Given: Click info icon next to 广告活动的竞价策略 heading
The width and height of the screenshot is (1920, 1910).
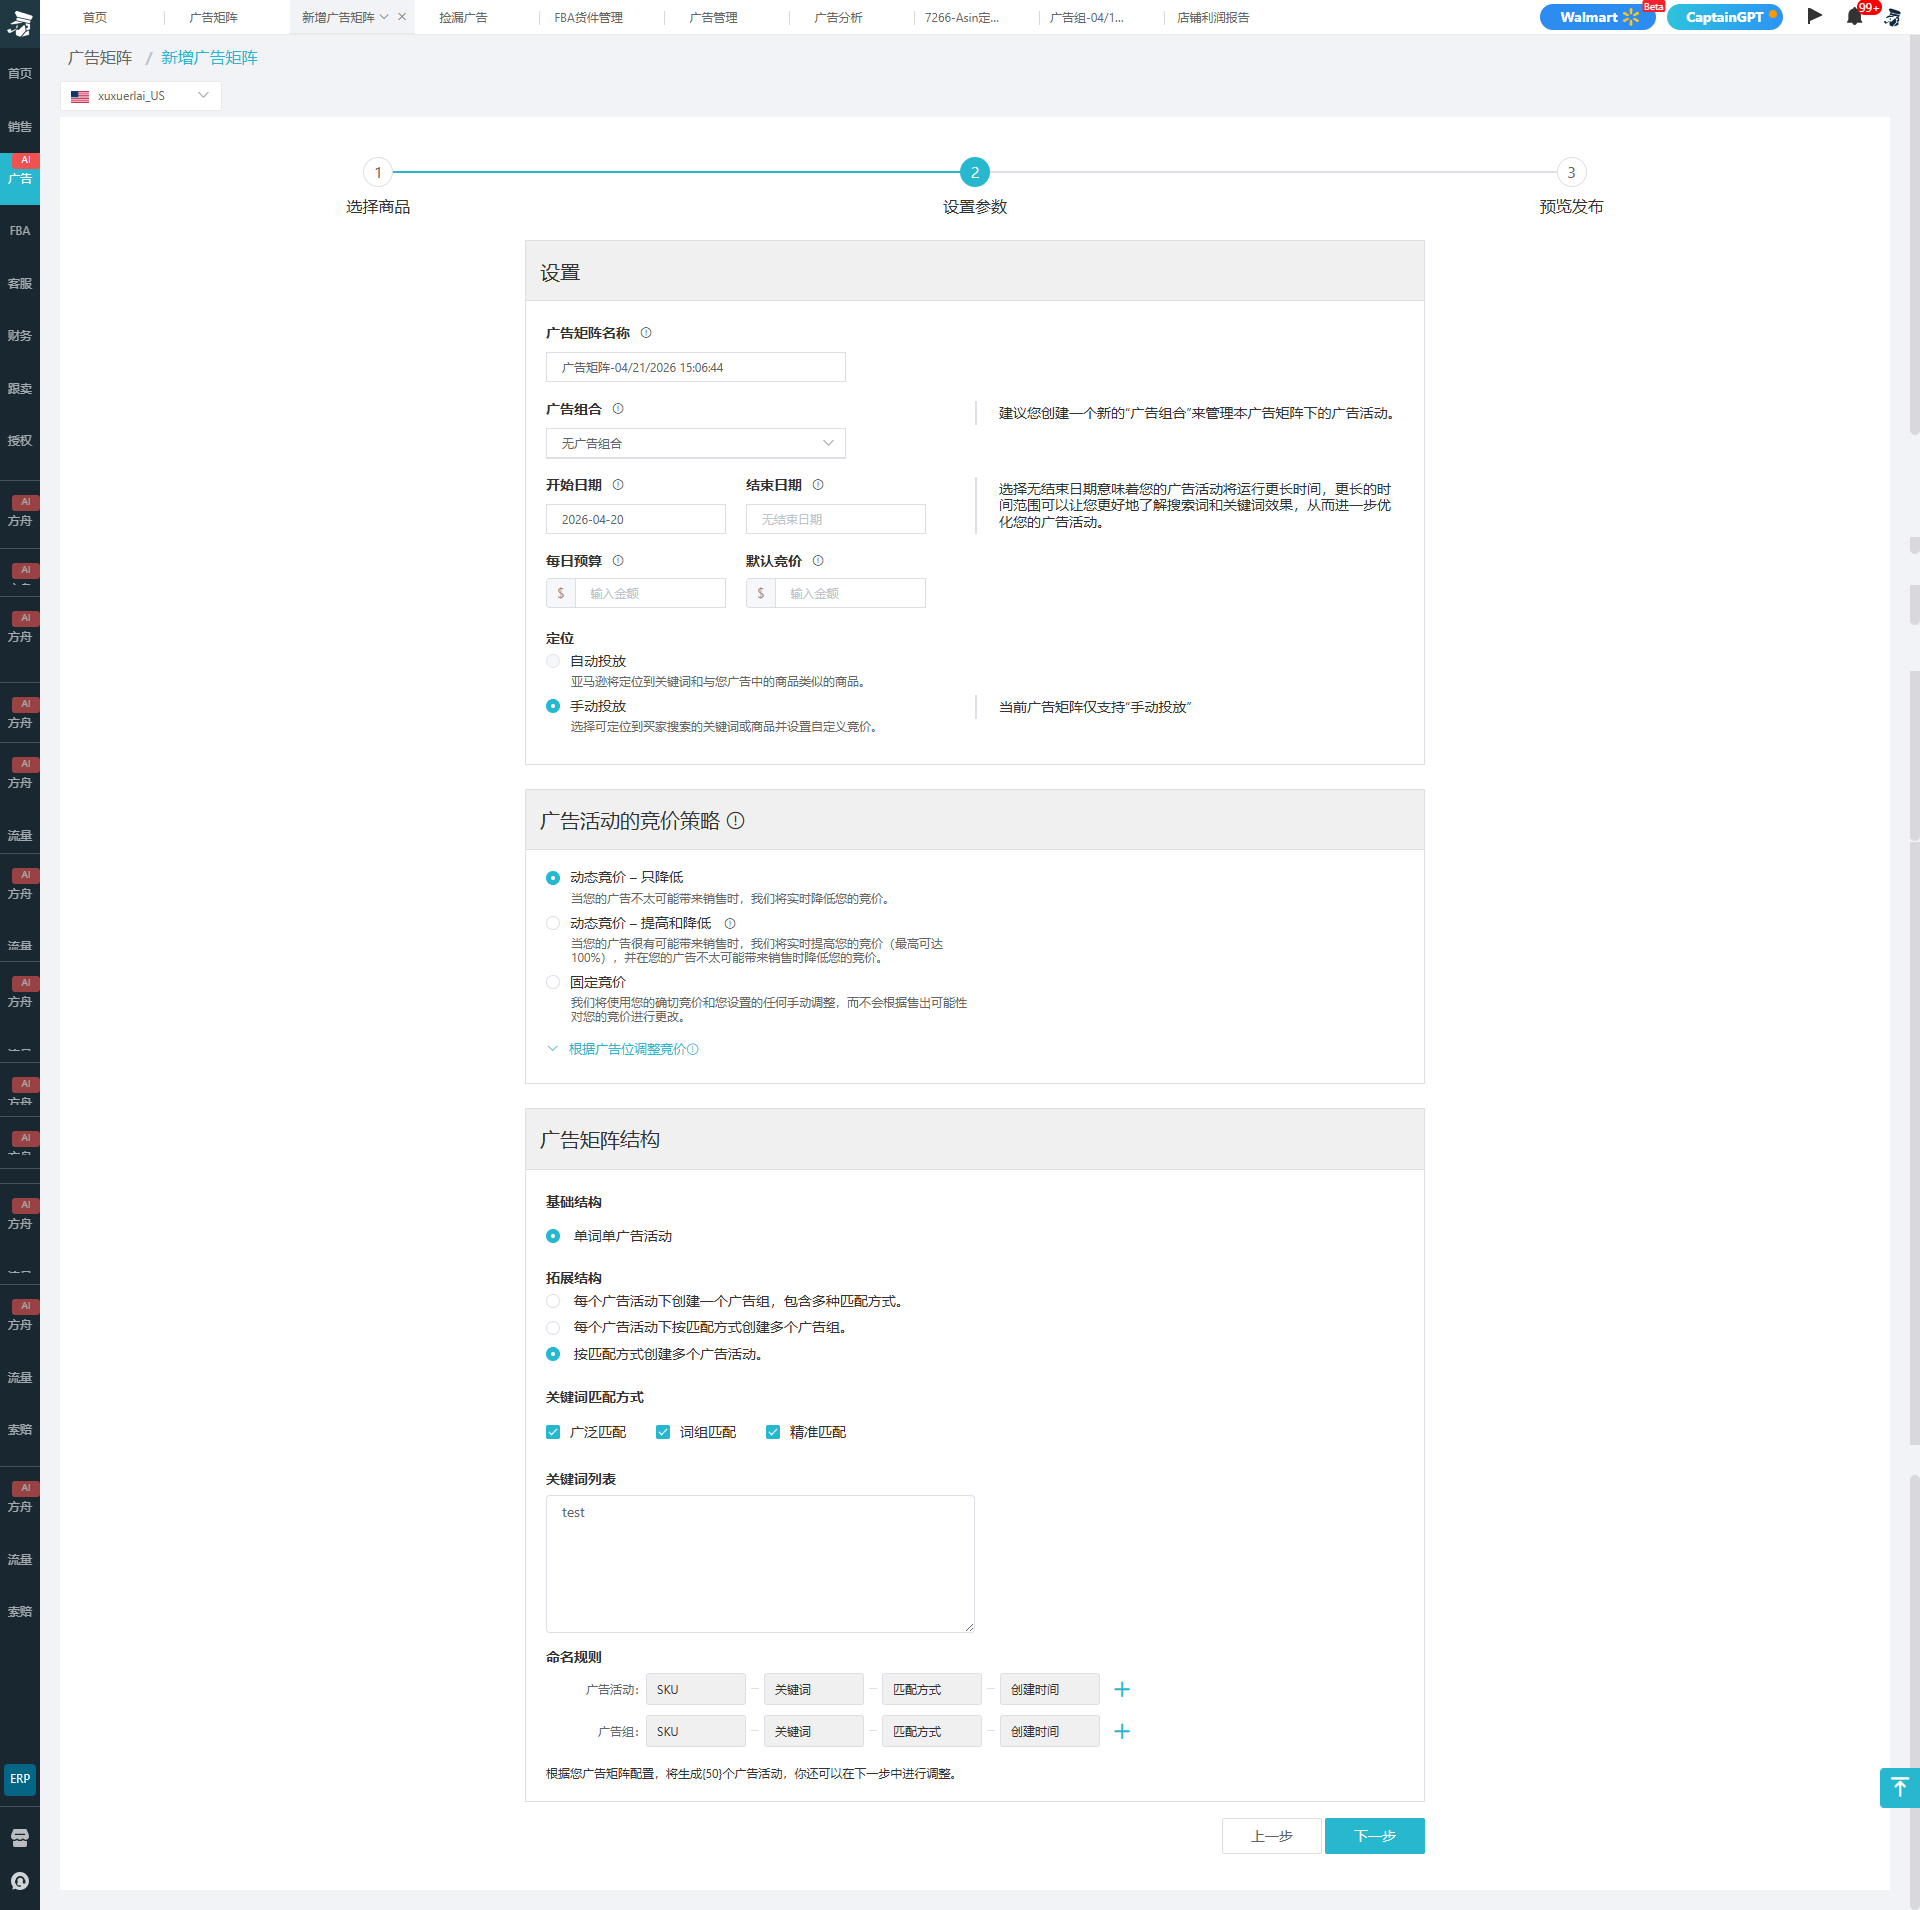Looking at the screenshot, I should [x=736, y=821].
